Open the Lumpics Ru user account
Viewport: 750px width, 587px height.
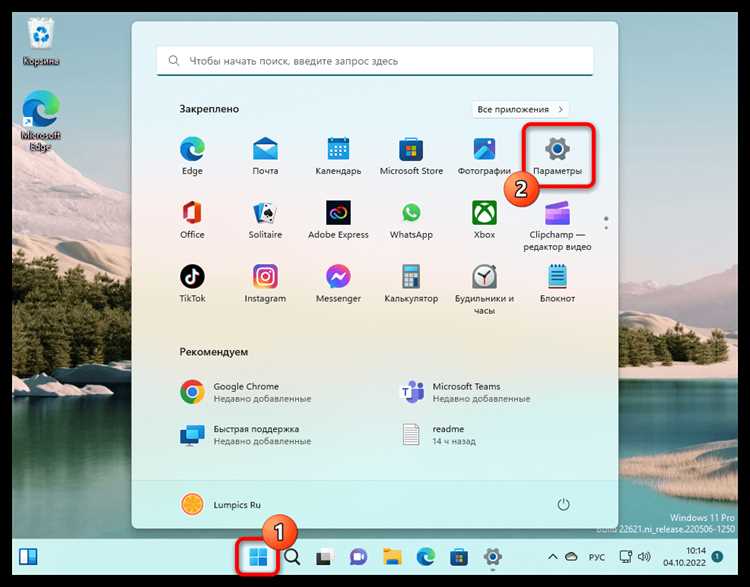coord(221,504)
